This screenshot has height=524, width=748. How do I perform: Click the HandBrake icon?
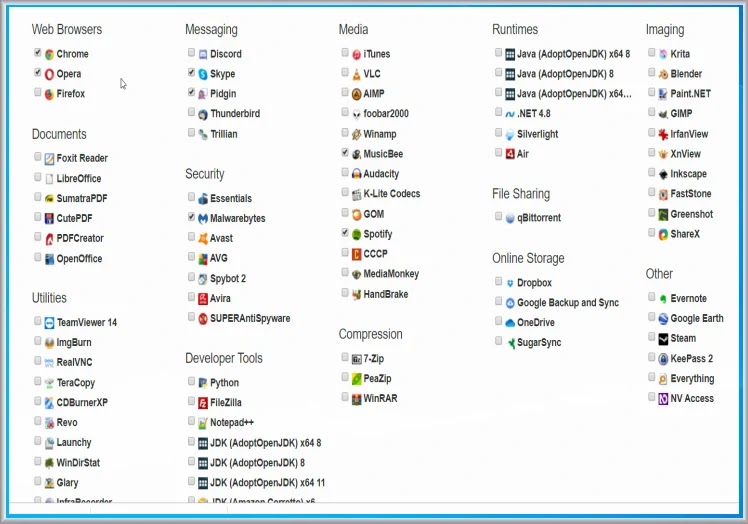click(x=356, y=294)
